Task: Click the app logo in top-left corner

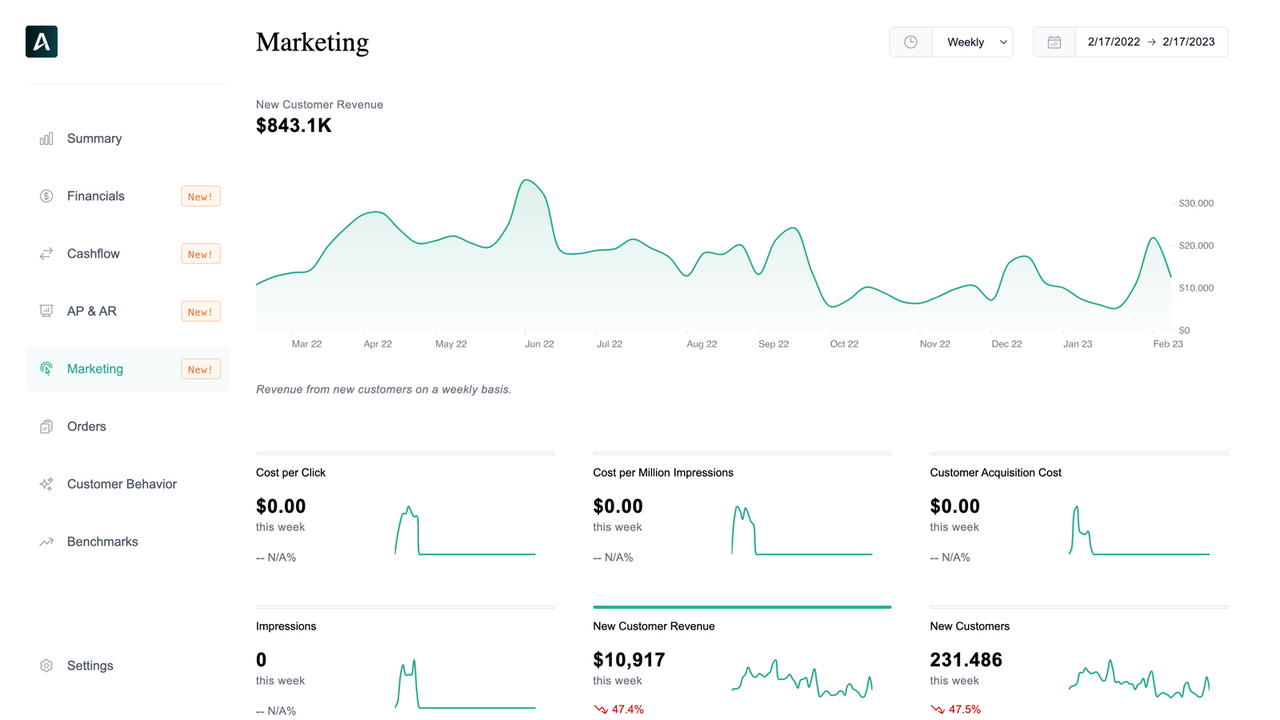Action: (x=41, y=41)
